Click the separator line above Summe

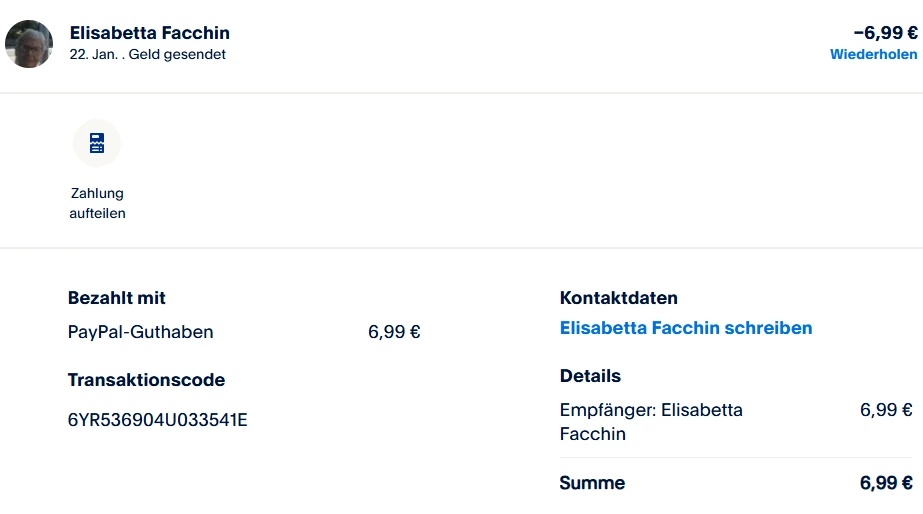pos(736,458)
